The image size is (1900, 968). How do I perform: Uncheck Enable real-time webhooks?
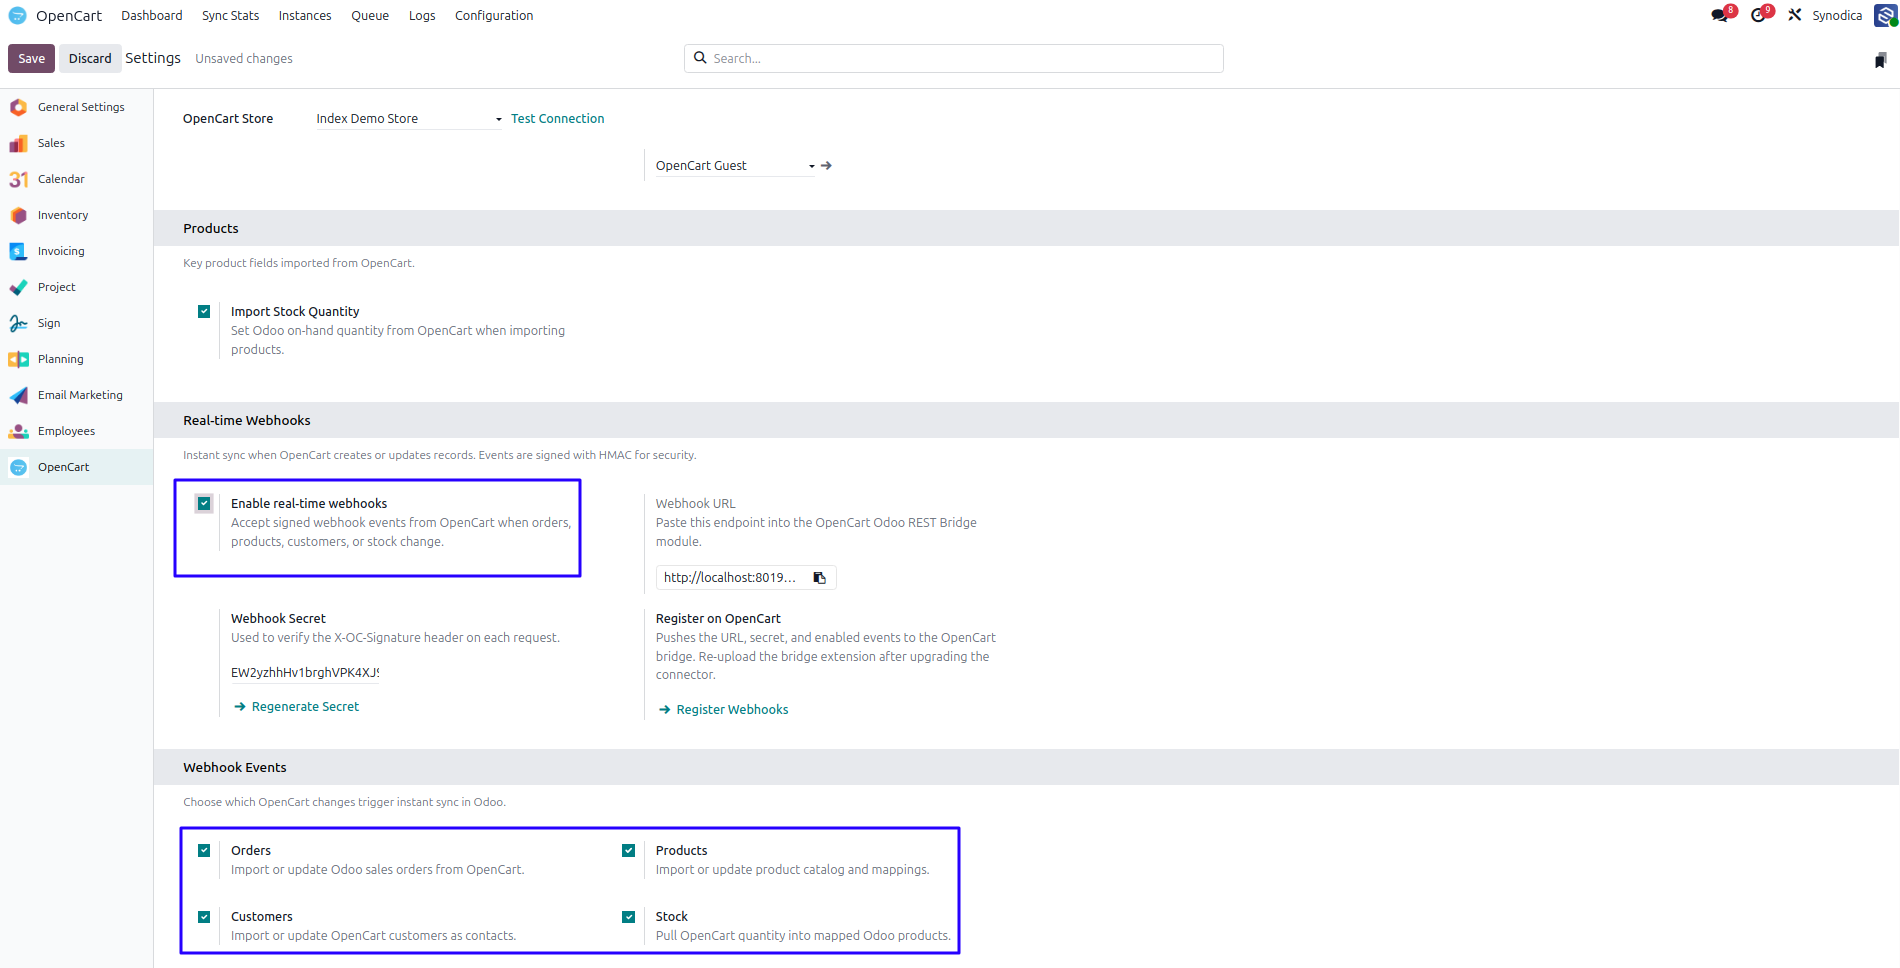204,504
